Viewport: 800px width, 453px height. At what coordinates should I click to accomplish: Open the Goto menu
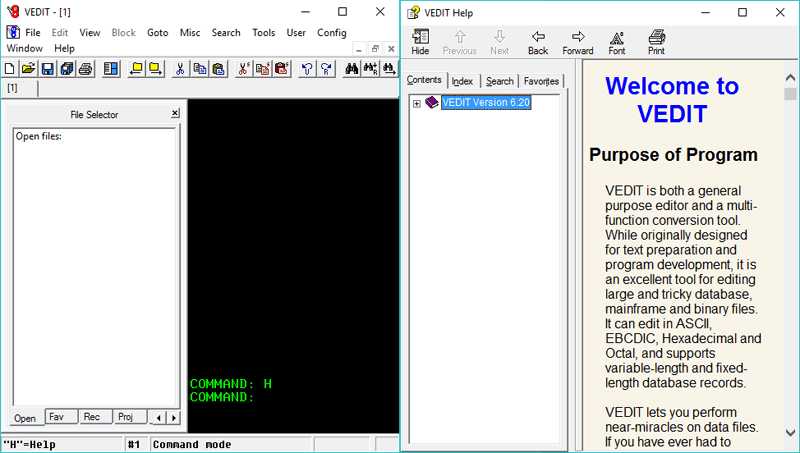(x=158, y=33)
